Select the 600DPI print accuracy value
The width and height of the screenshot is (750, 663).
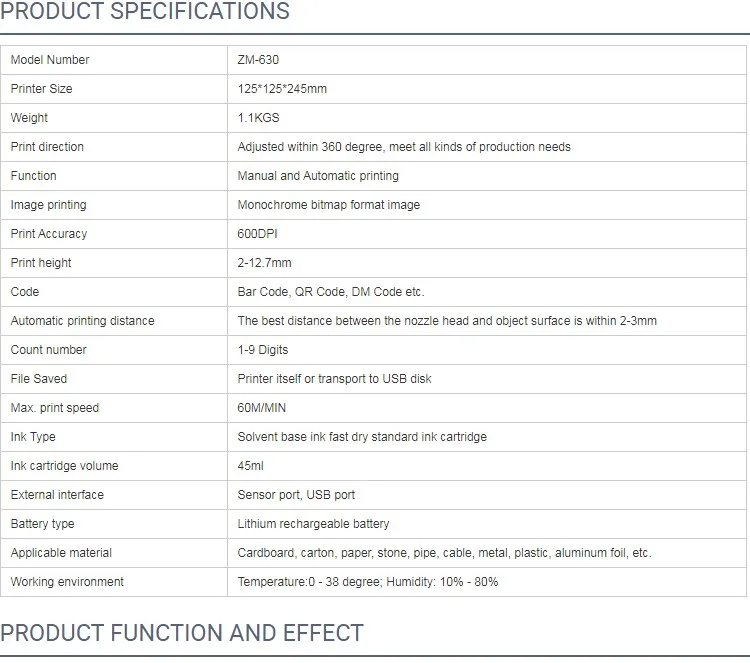258,234
